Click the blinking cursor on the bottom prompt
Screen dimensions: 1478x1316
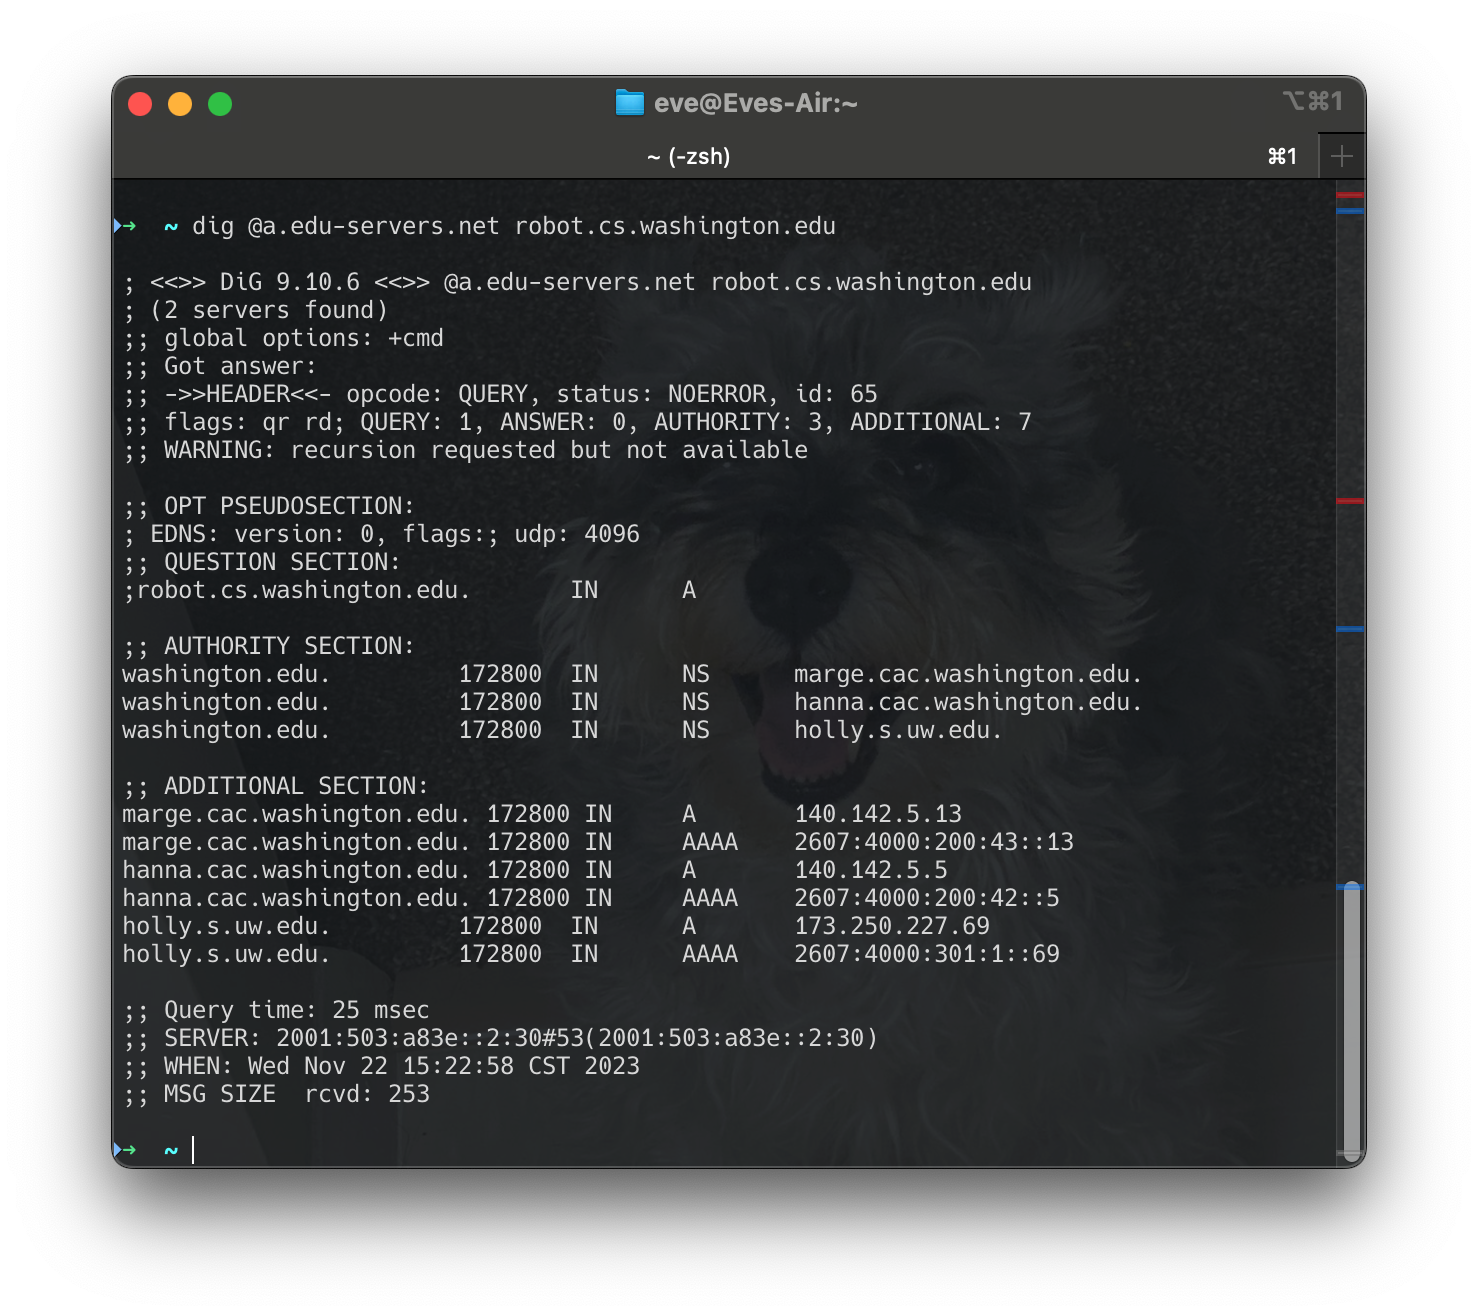pos(193,1150)
